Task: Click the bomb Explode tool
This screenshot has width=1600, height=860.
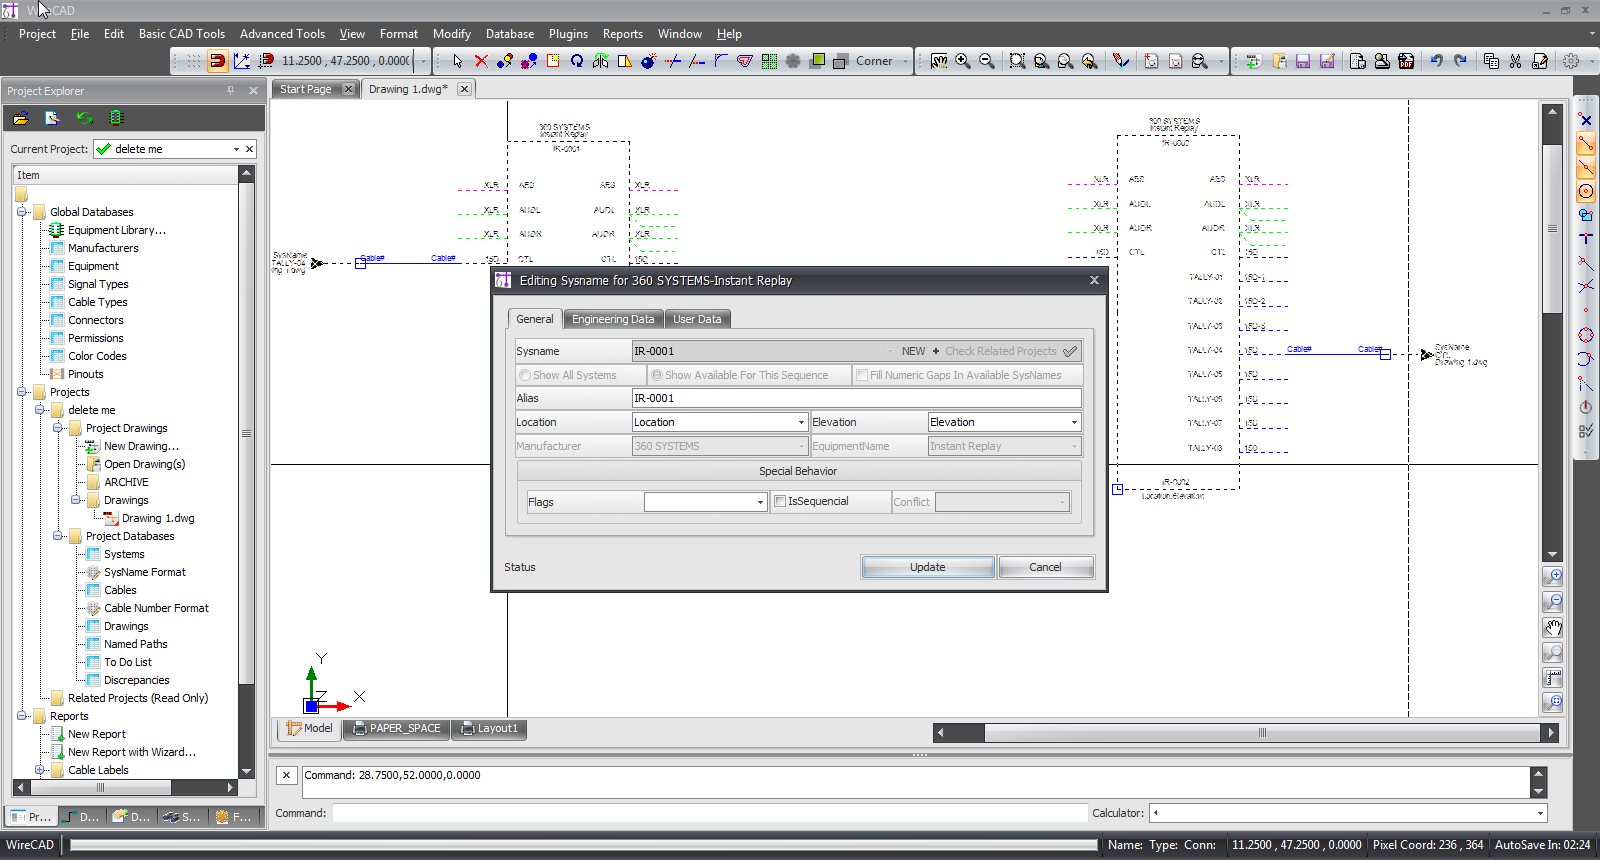Action: [649, 61]
